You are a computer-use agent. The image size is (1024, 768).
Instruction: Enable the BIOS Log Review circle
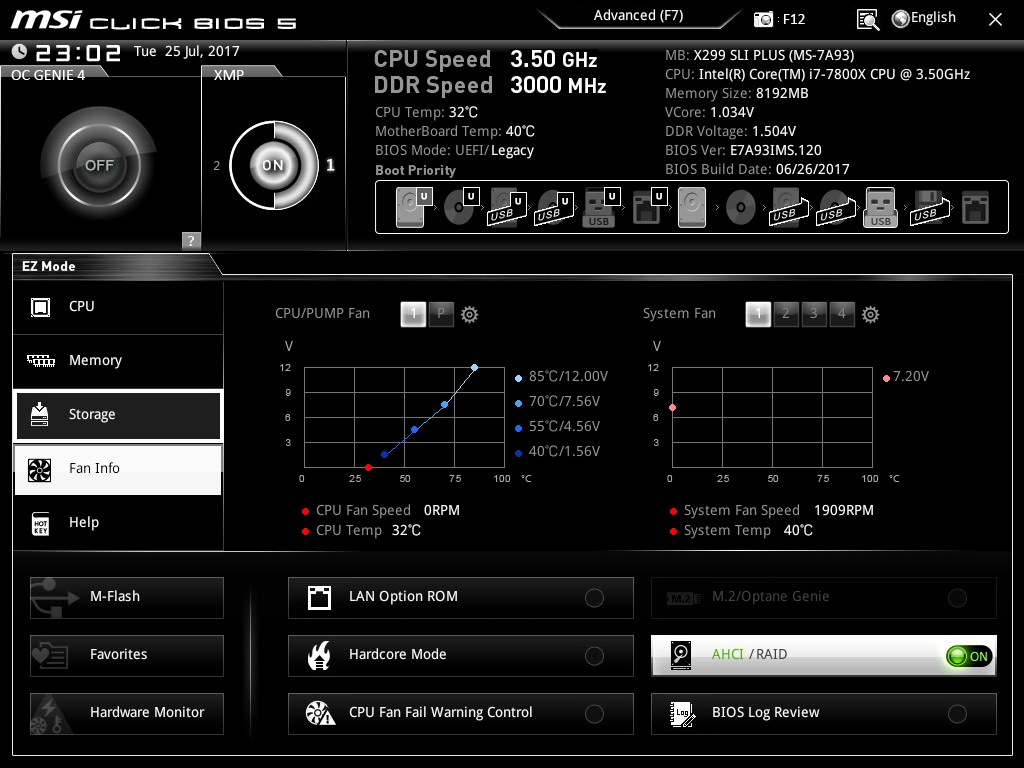coord(957,714)
